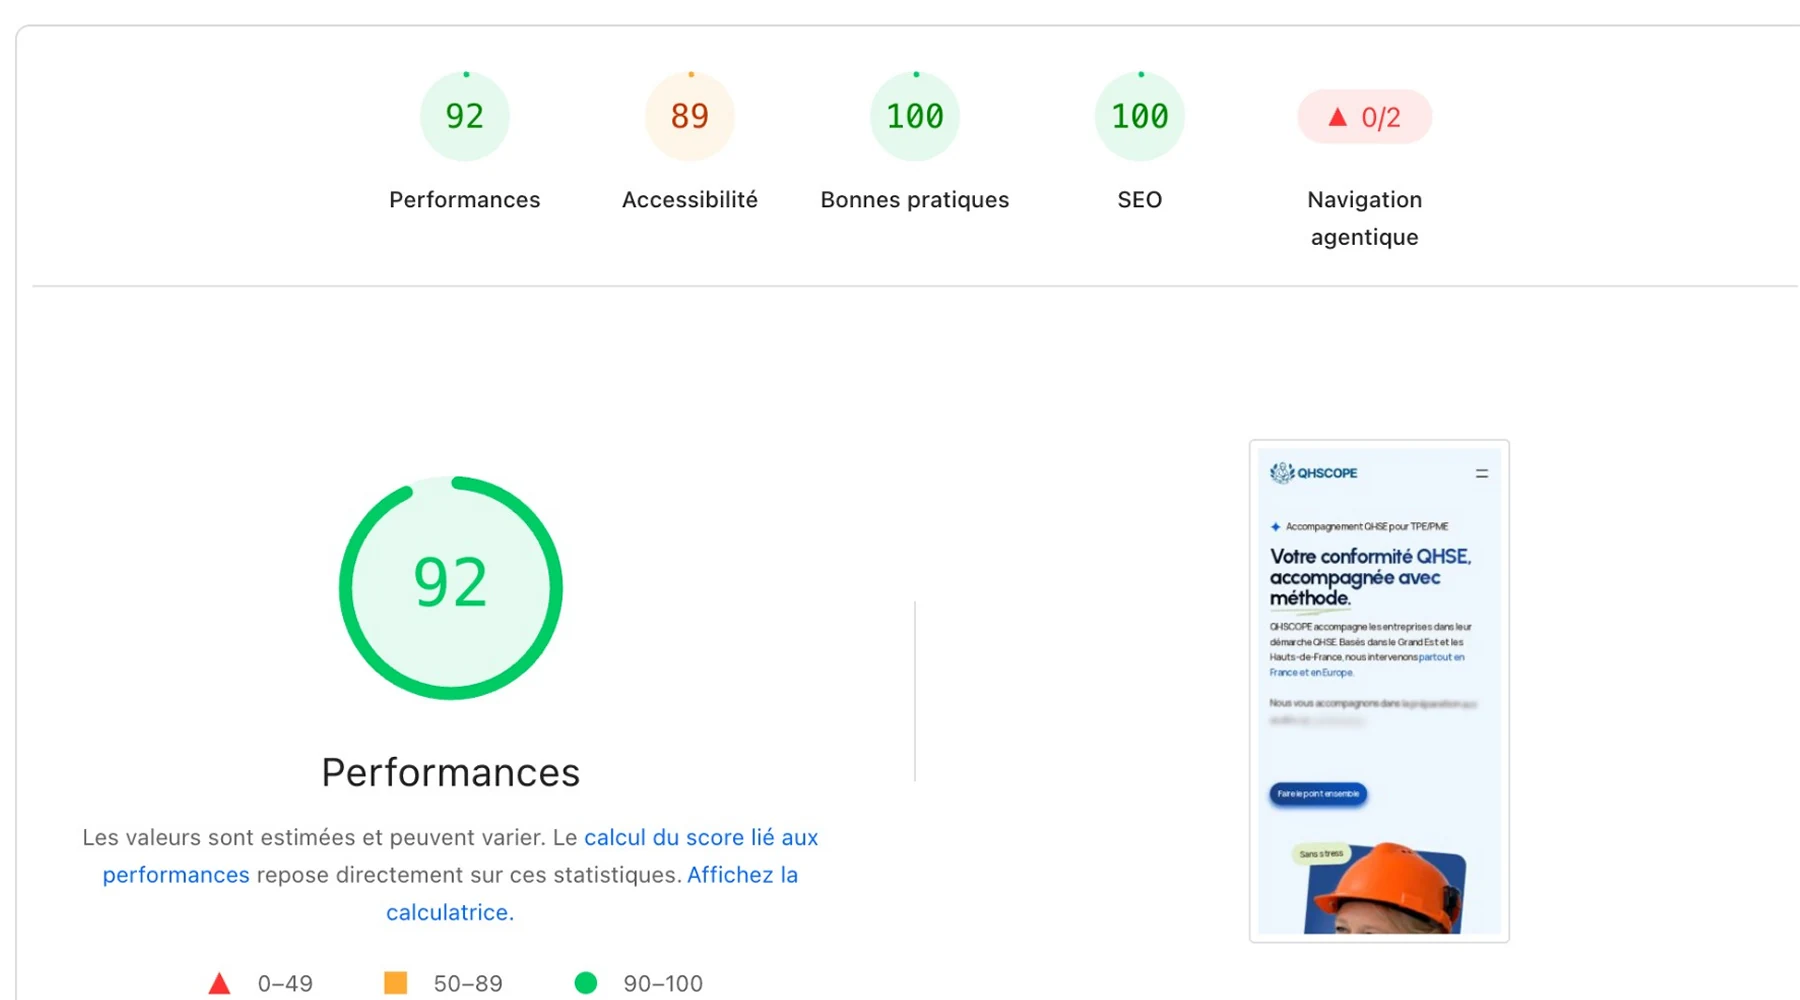Click the '0–49' legend text

click(x=285, y=984)
